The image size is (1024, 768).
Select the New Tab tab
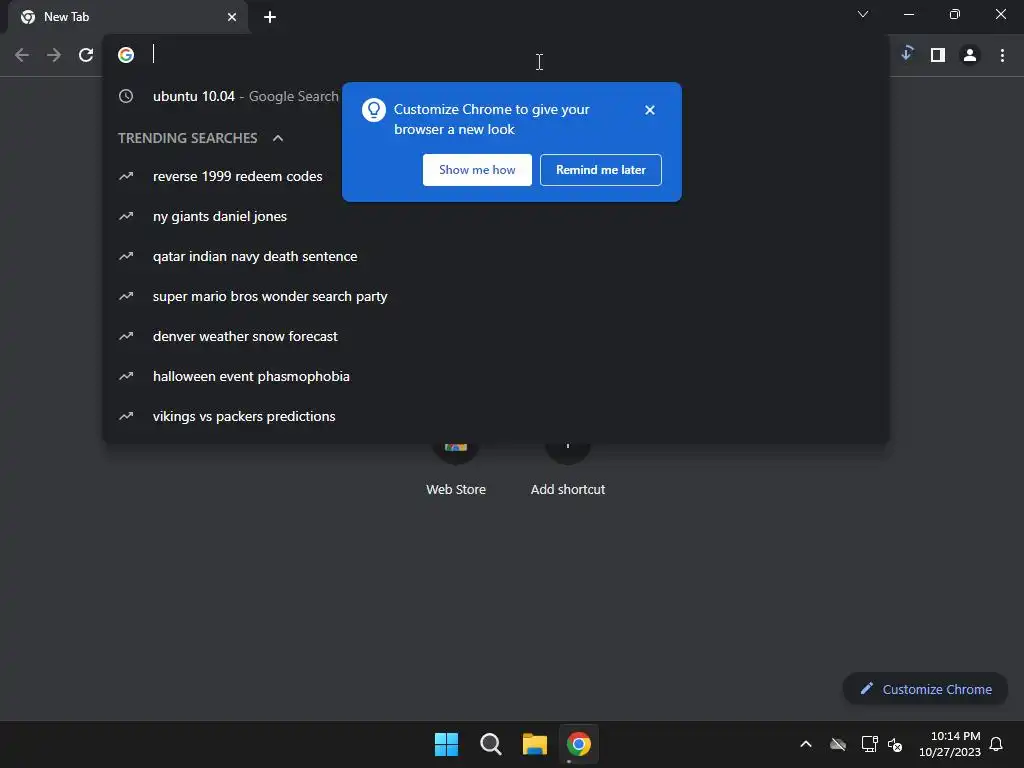coord(128,17)
